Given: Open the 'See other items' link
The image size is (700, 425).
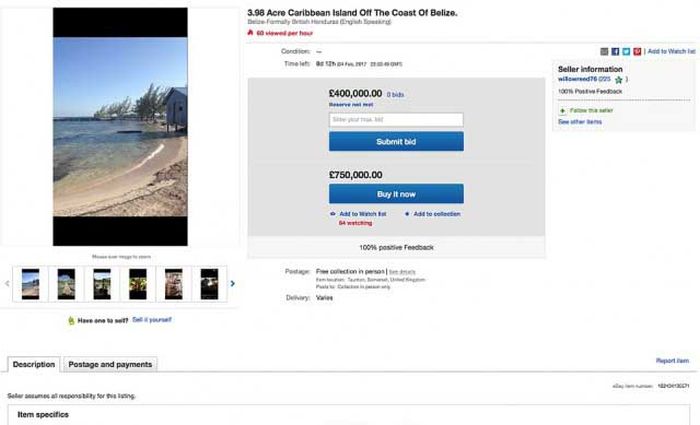Looking at the screenshot, I should (580, 122).
